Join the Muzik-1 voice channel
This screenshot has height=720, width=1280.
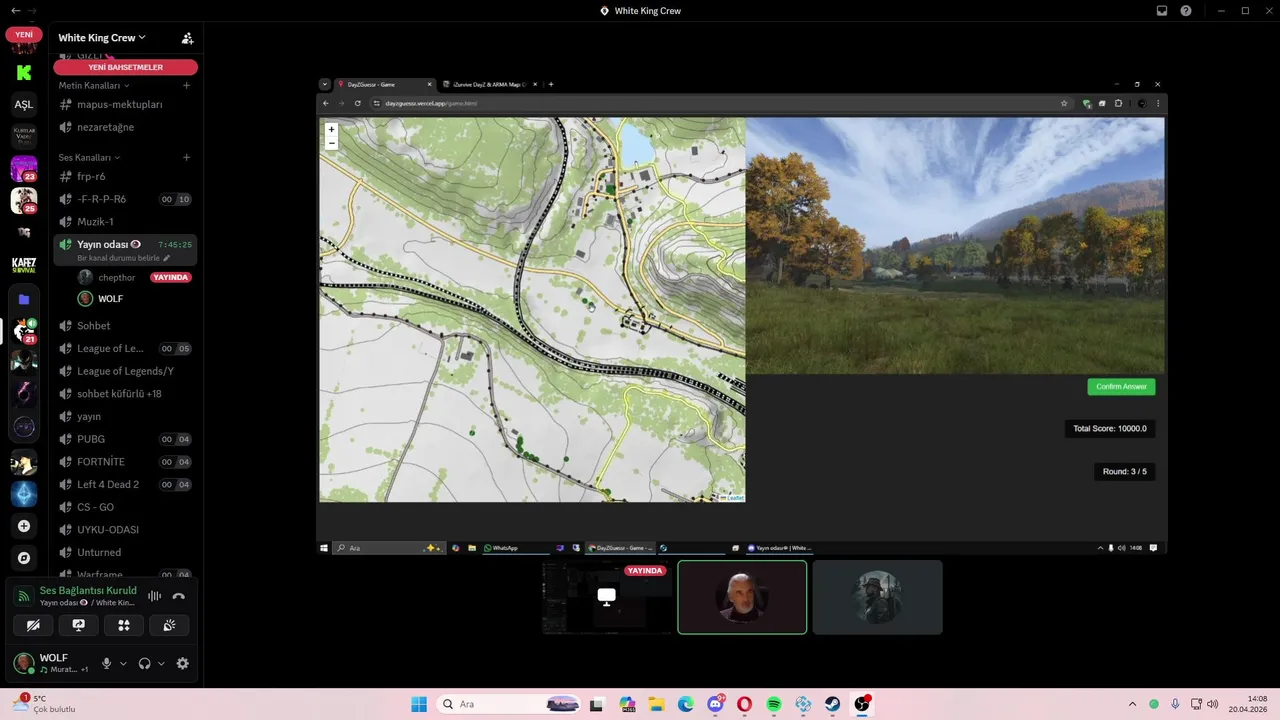(125, 221)
